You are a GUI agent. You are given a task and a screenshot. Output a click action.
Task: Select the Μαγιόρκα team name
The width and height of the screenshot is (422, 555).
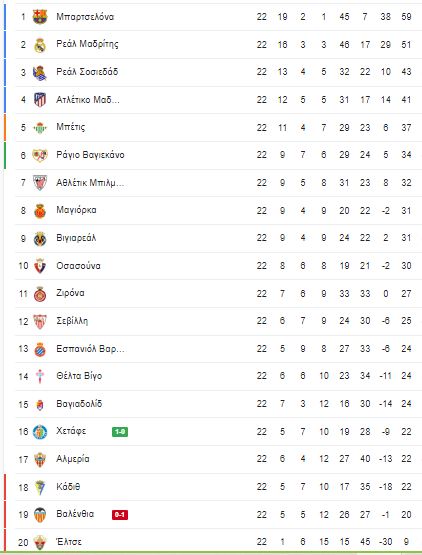click(x=76, y=210)
